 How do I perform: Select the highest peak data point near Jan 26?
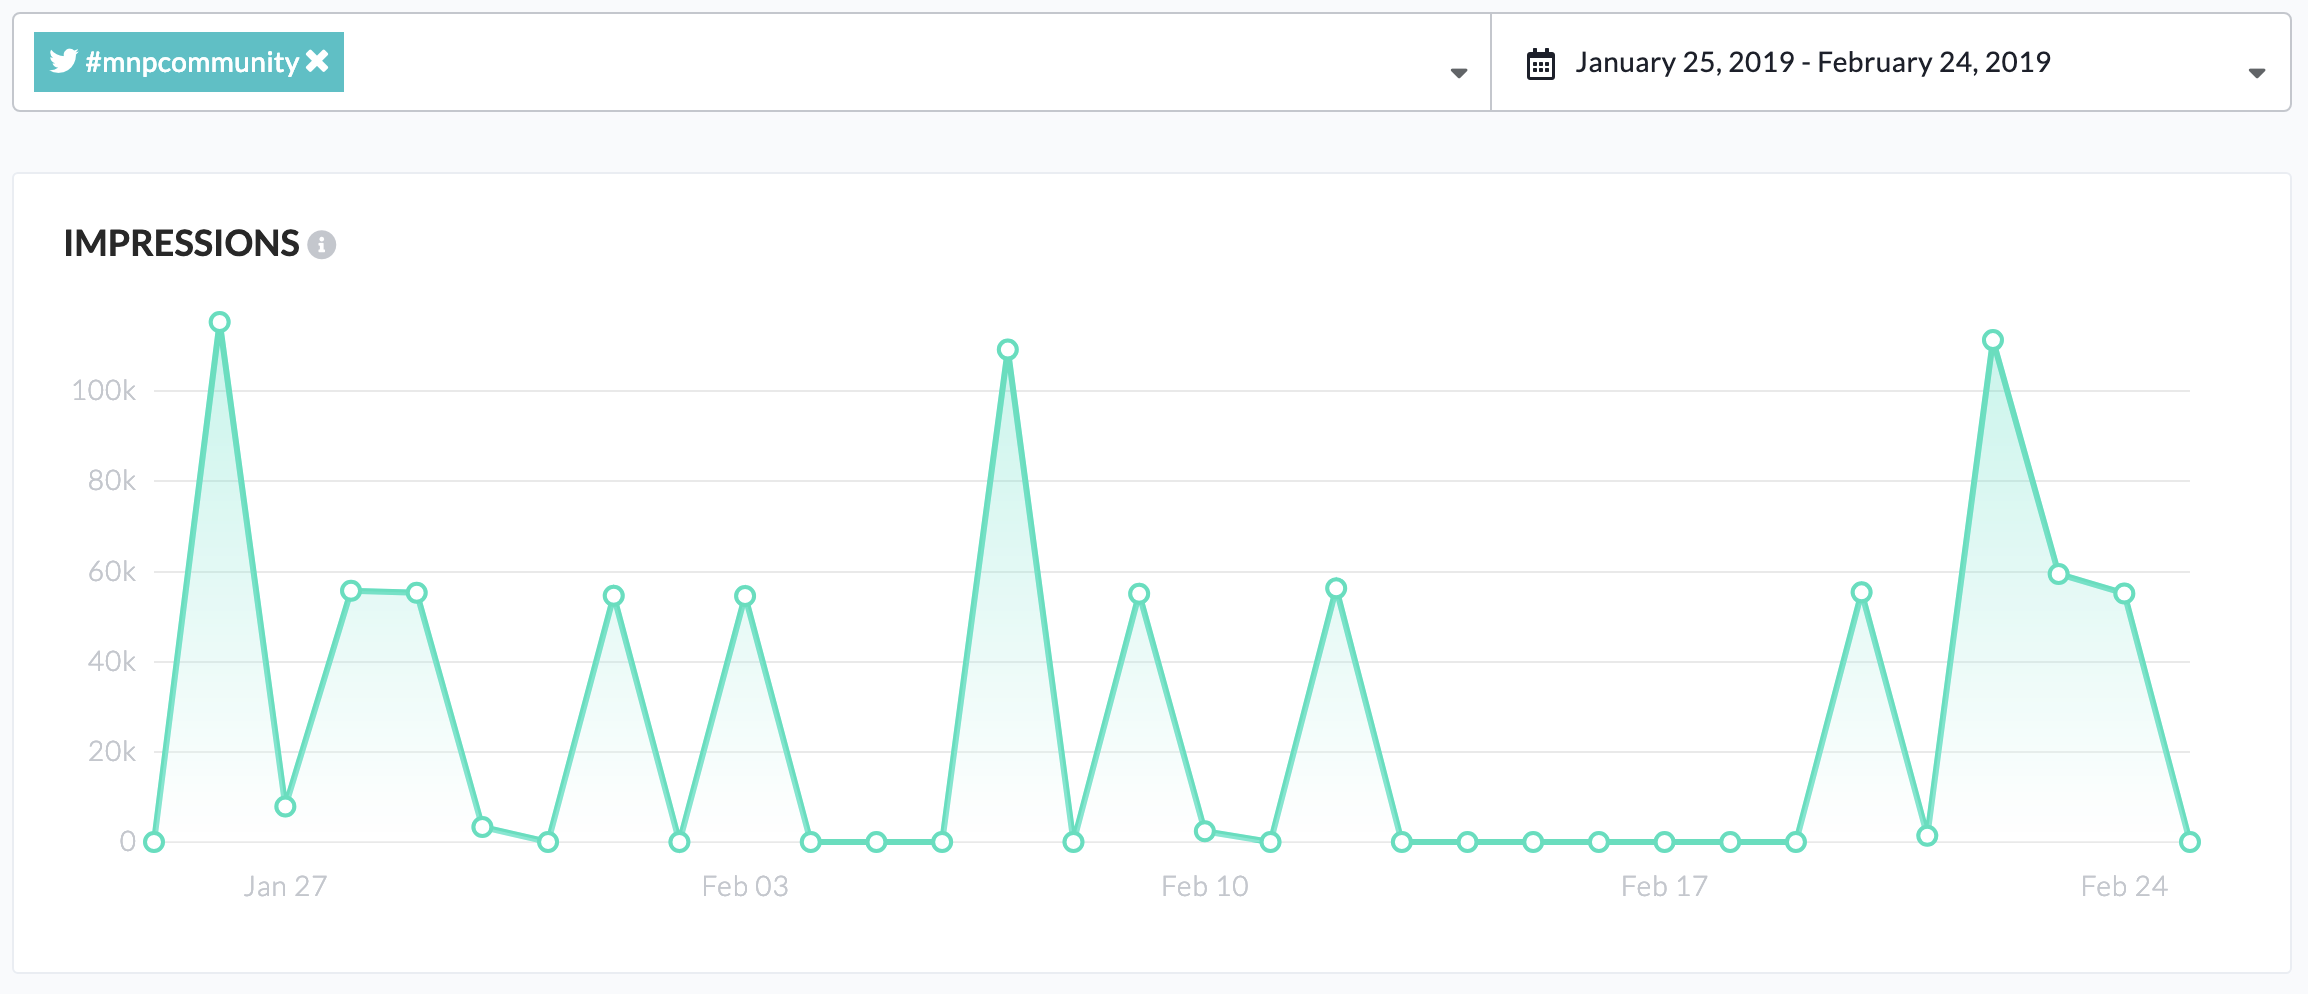[x=220, y=322]
